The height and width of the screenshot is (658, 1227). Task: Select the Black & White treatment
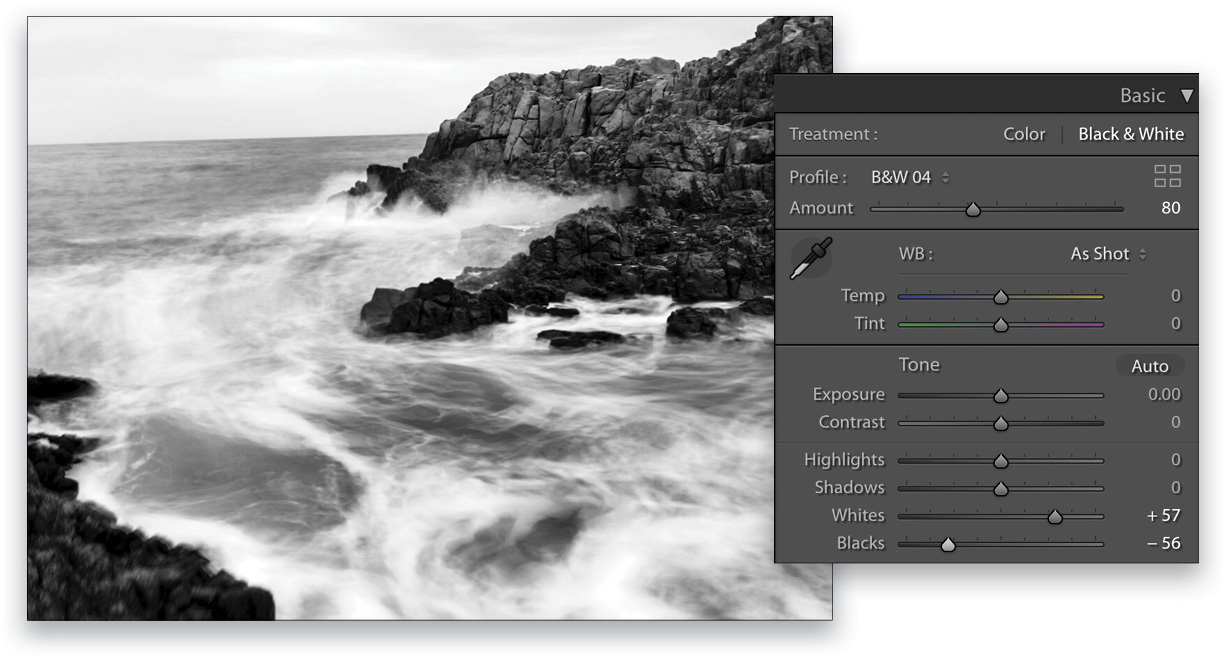click(1132, 133)
